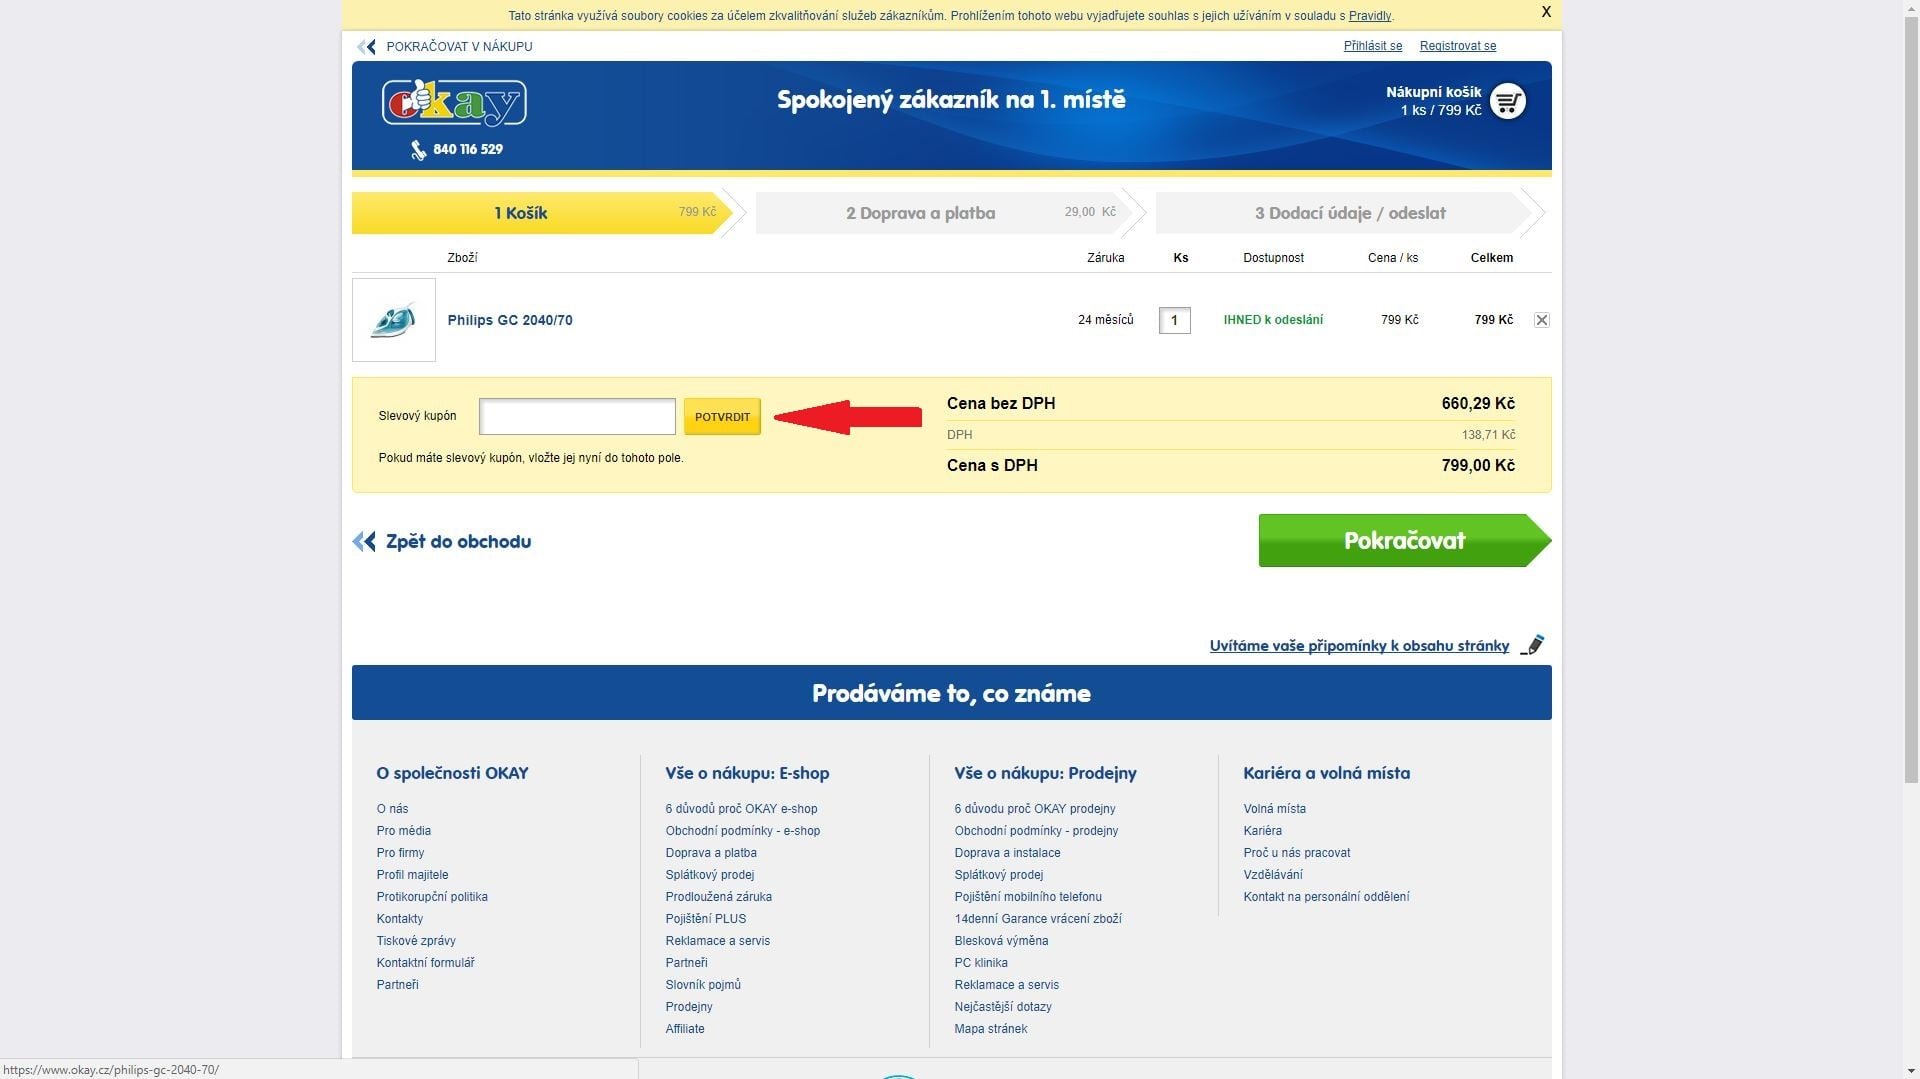
Task: Click the Potvrdit coupon button
Action: 722,417
